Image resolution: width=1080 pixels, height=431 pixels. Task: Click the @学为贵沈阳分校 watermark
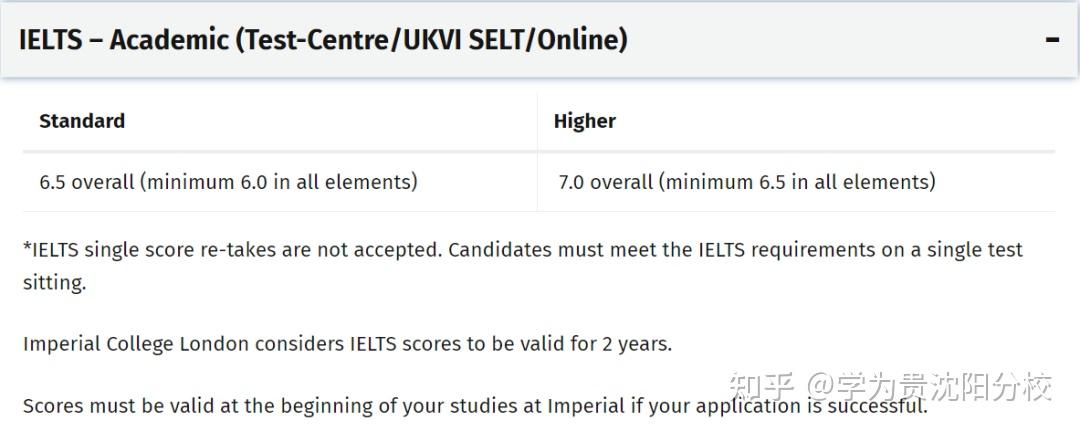(930, 386)
